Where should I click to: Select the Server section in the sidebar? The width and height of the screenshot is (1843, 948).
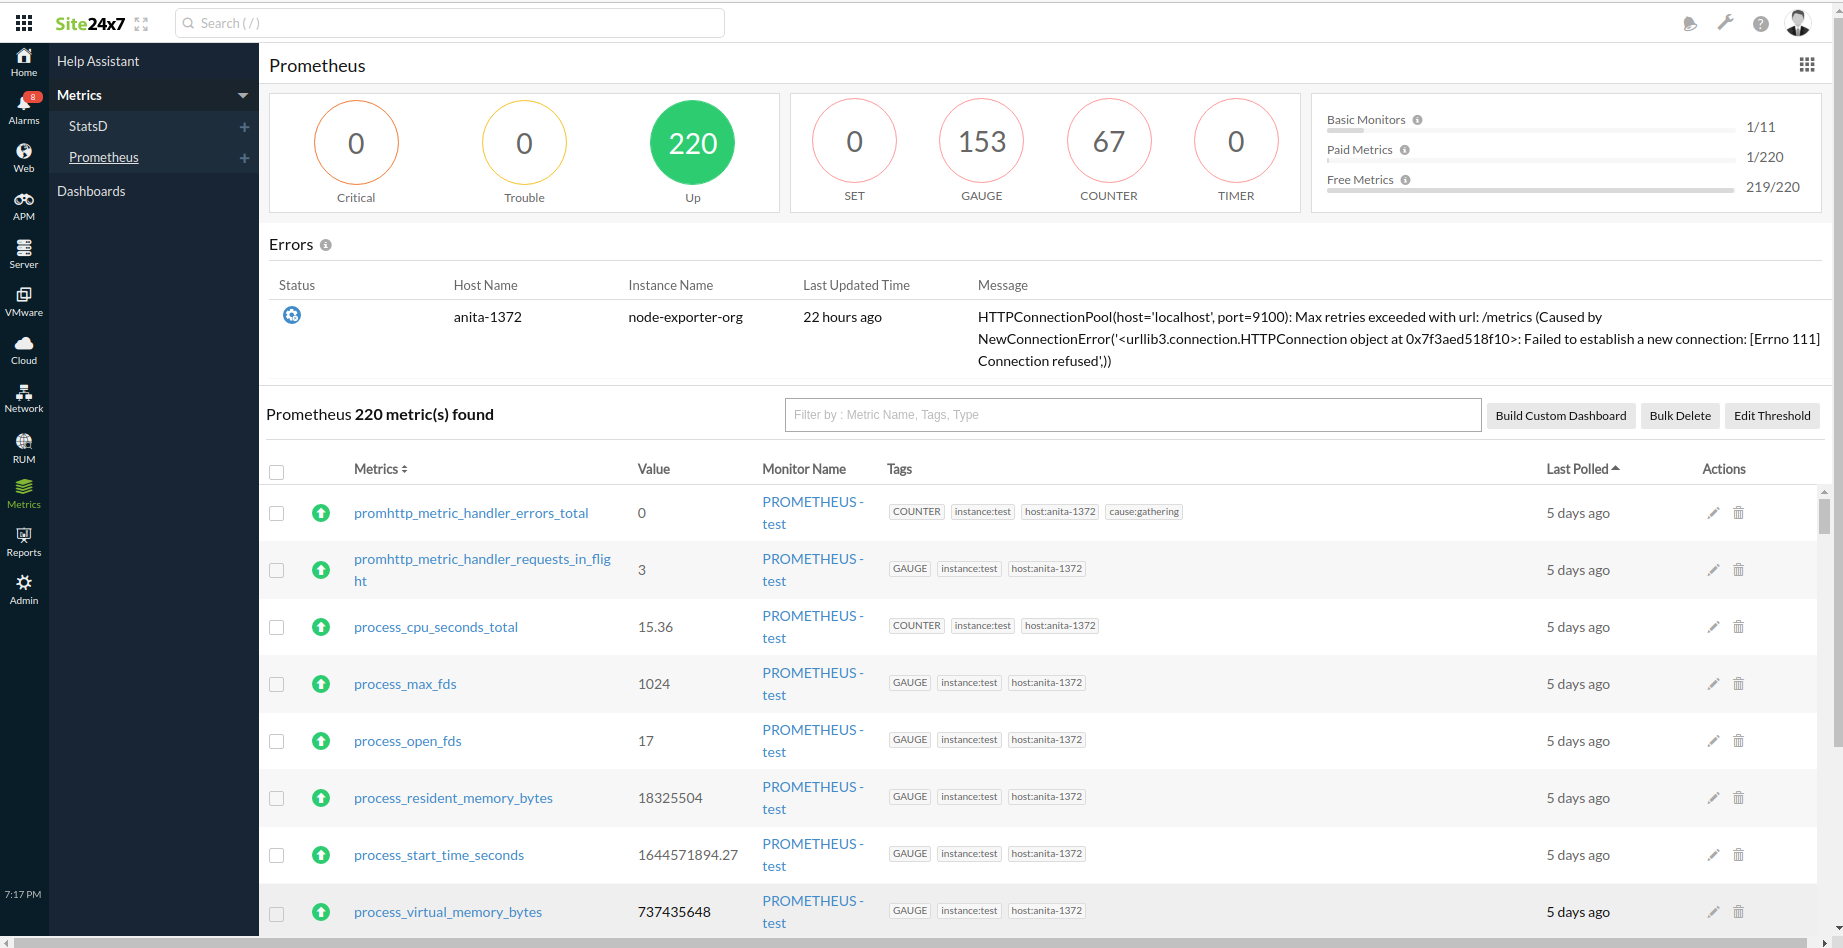pos(23,253)
